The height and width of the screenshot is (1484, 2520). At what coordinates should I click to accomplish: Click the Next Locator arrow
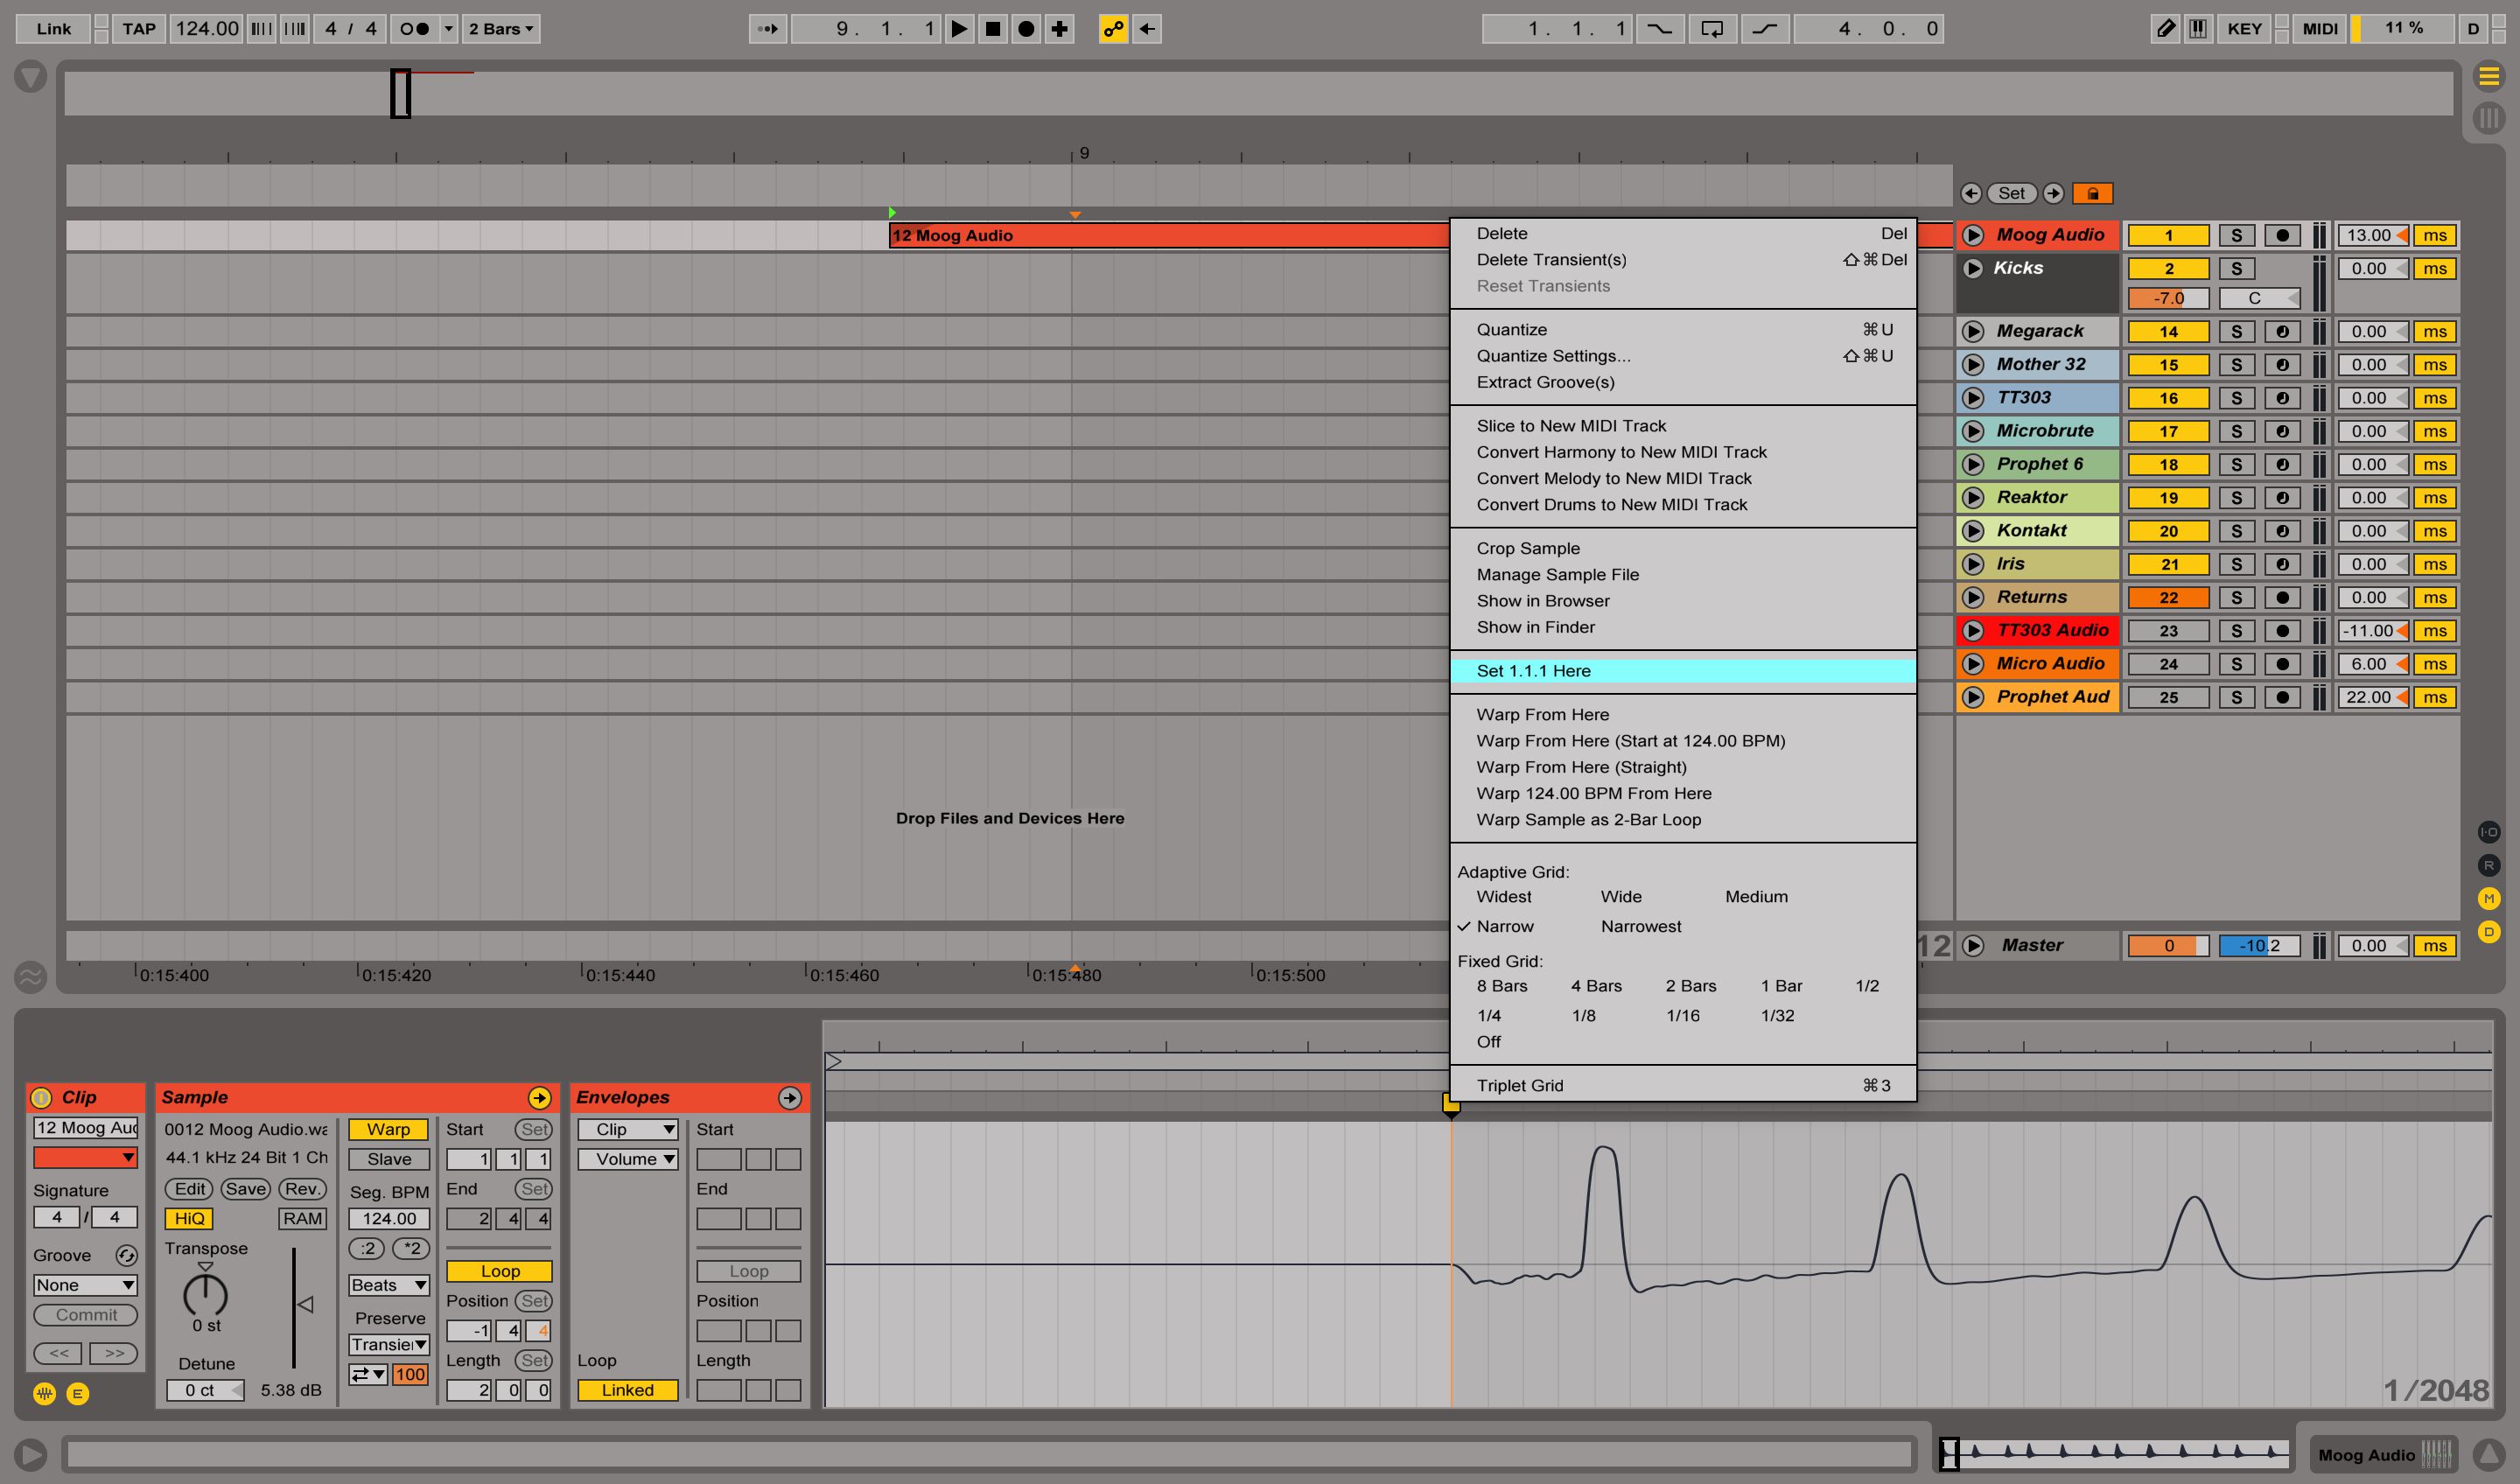coord(2053,193)
